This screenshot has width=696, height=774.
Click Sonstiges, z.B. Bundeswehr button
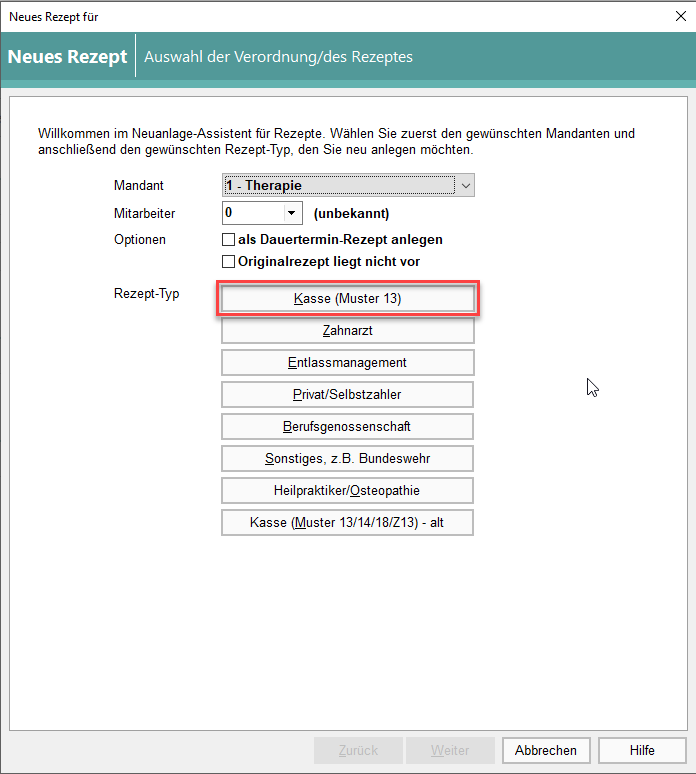(x=347, y=458)
